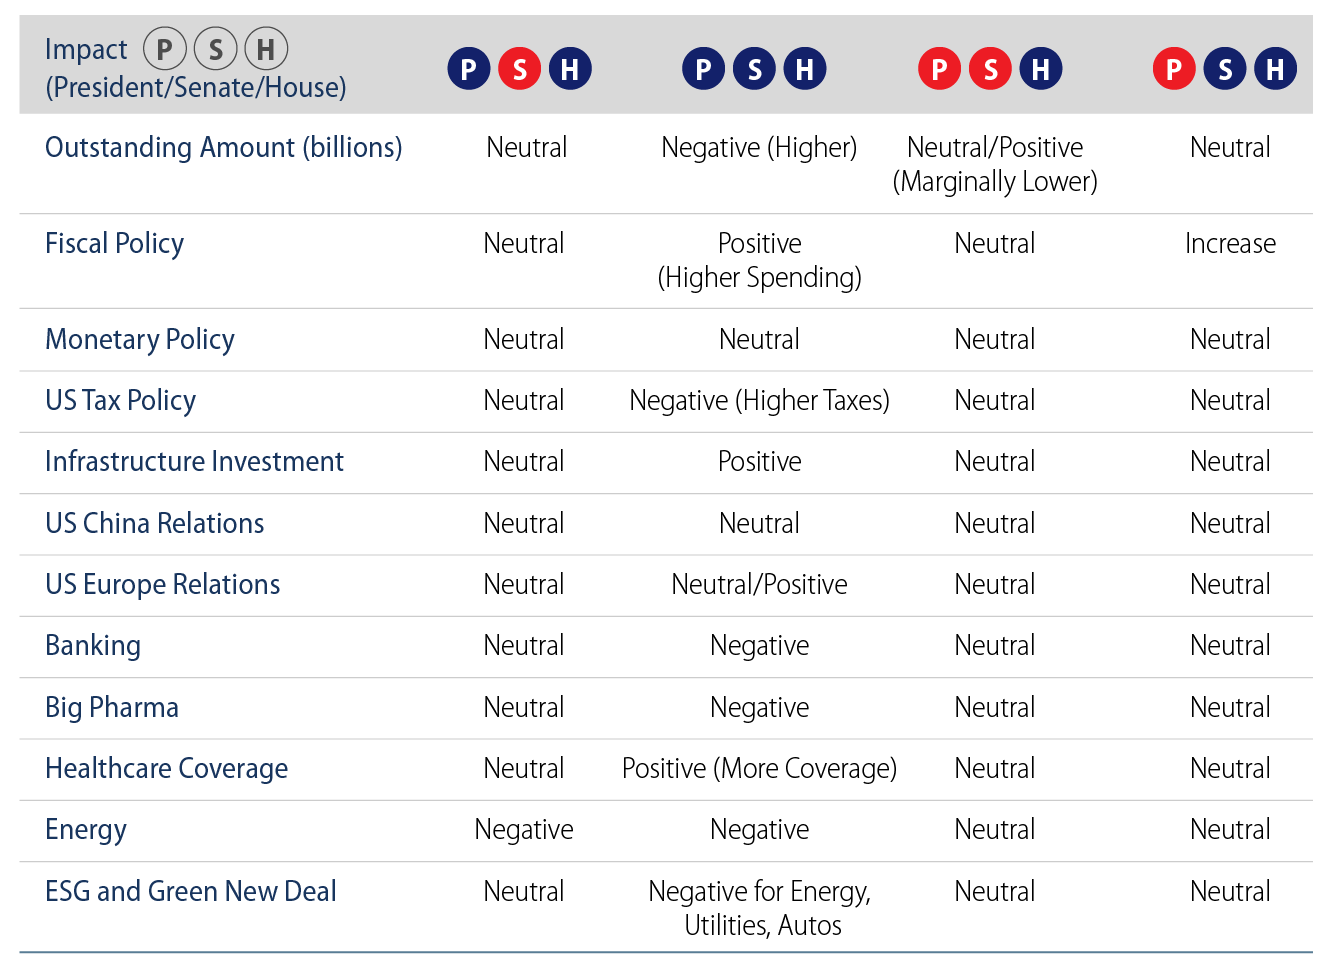
Task: Pick the red P circle in the third scenario column
Action: pyautogui.click(x=940, y=69)
